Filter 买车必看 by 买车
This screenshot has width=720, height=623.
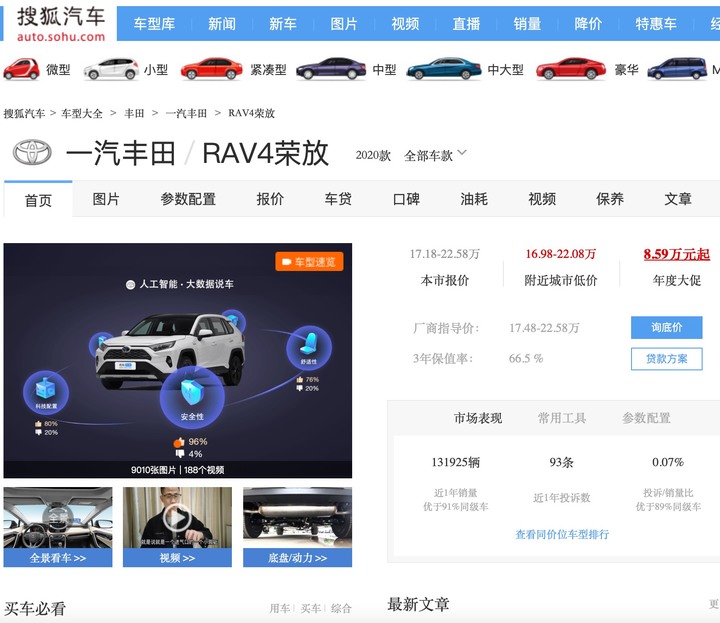(x=311, y=609)
